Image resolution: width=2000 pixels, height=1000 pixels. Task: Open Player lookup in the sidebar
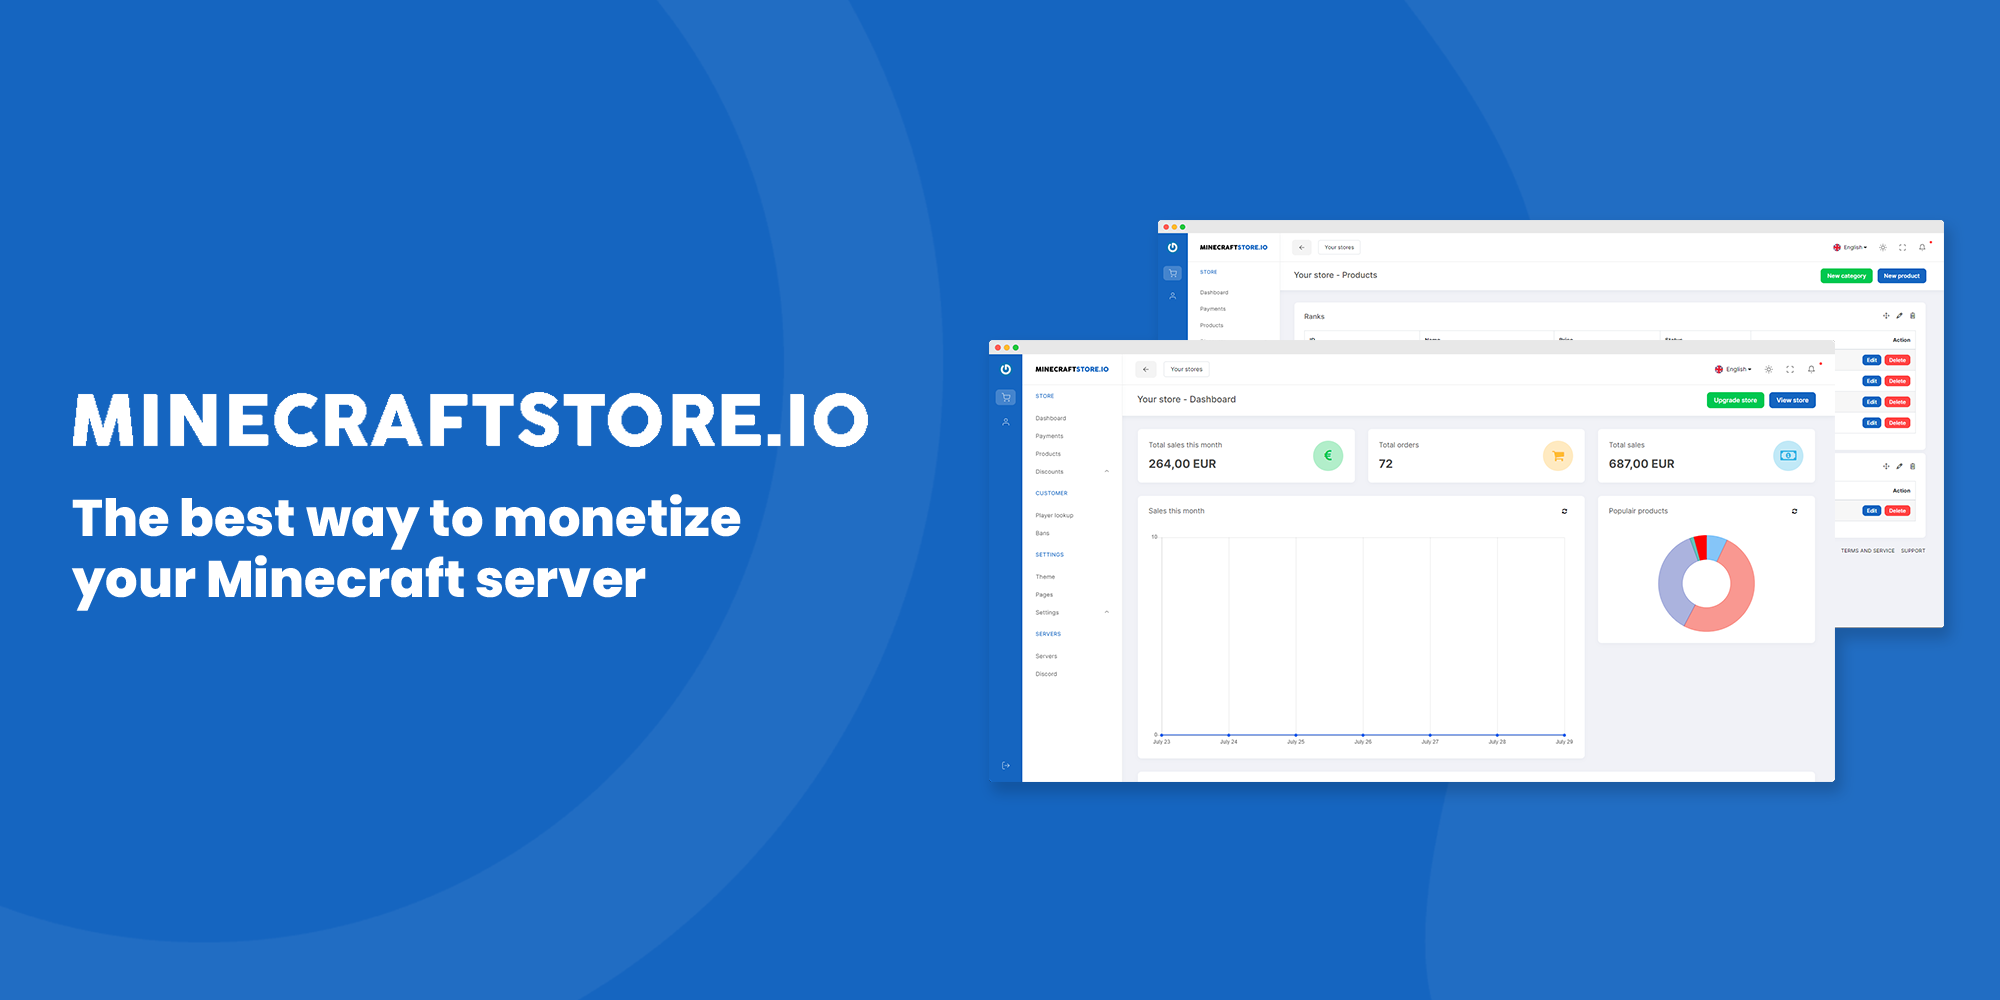[x=1054, y=515]
